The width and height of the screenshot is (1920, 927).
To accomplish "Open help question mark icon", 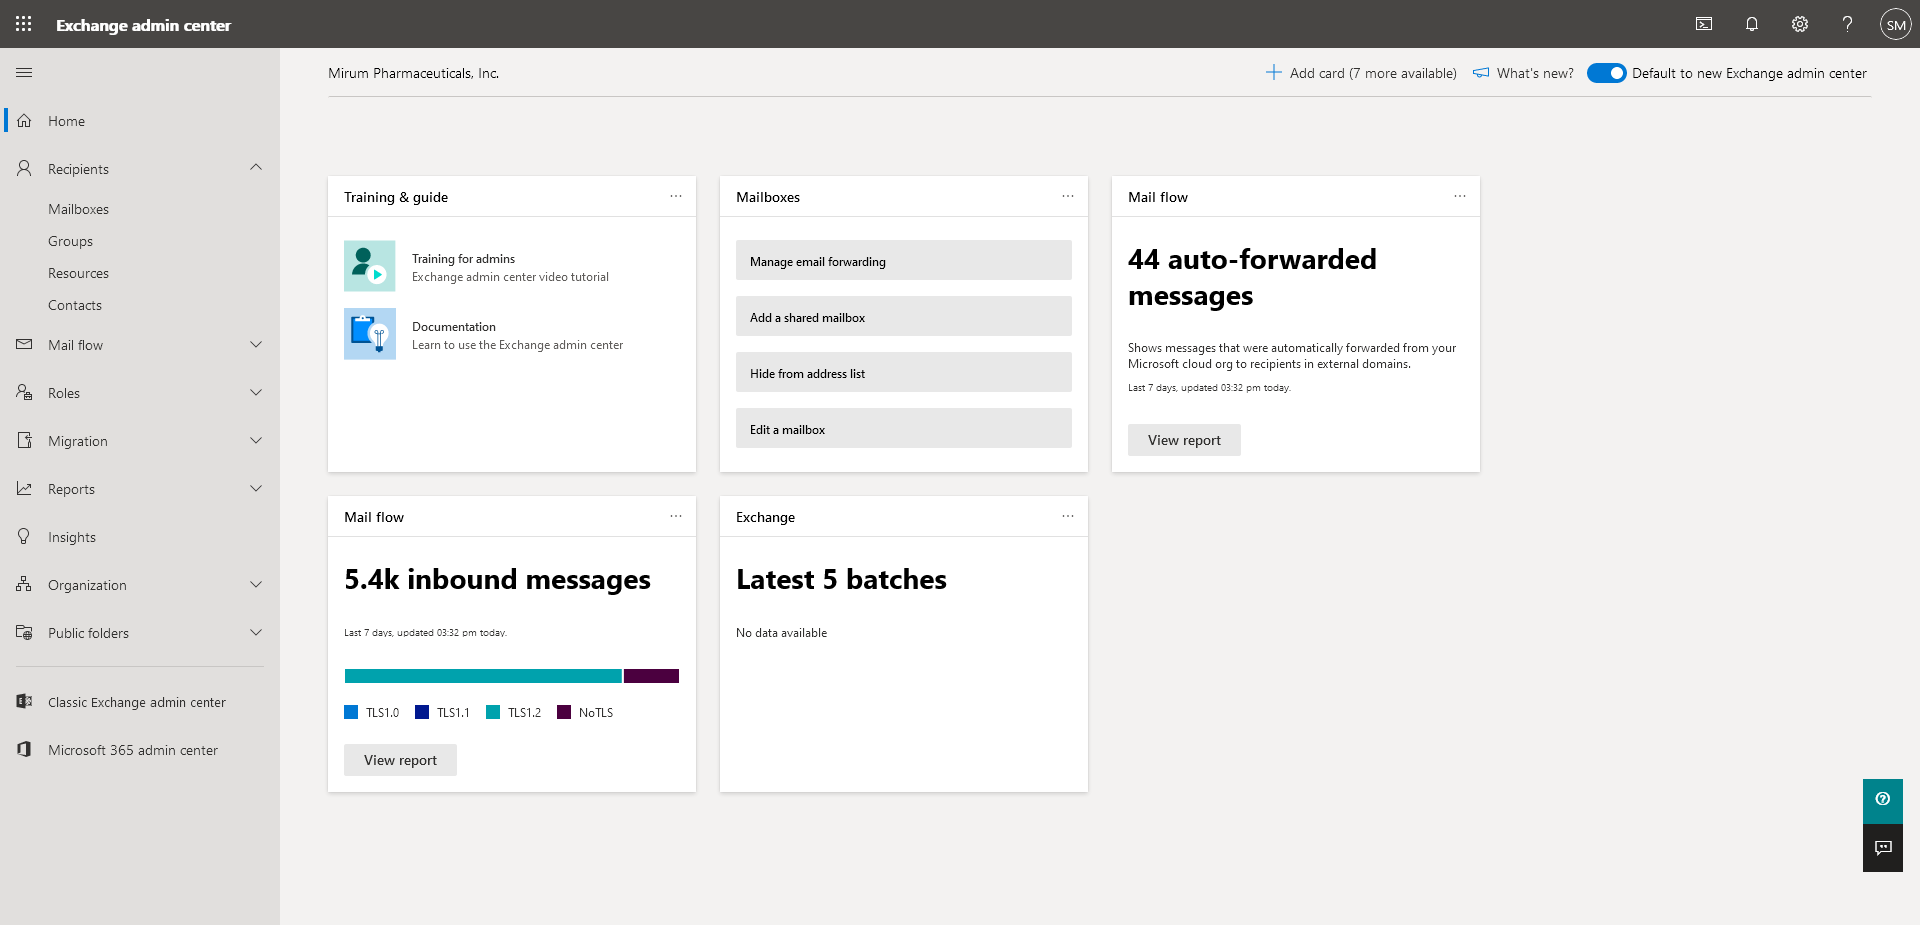I will tap(1848, 24).
